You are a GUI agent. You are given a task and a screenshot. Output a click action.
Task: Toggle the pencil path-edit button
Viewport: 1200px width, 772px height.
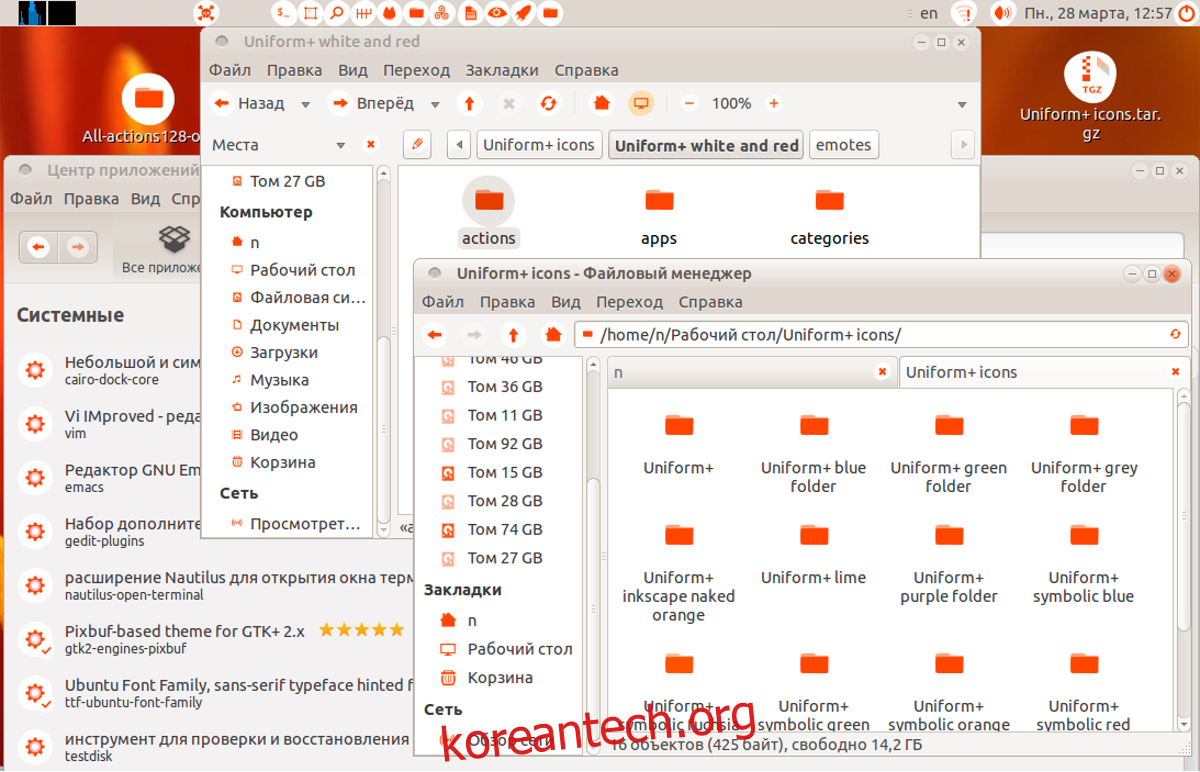point(417,145)
